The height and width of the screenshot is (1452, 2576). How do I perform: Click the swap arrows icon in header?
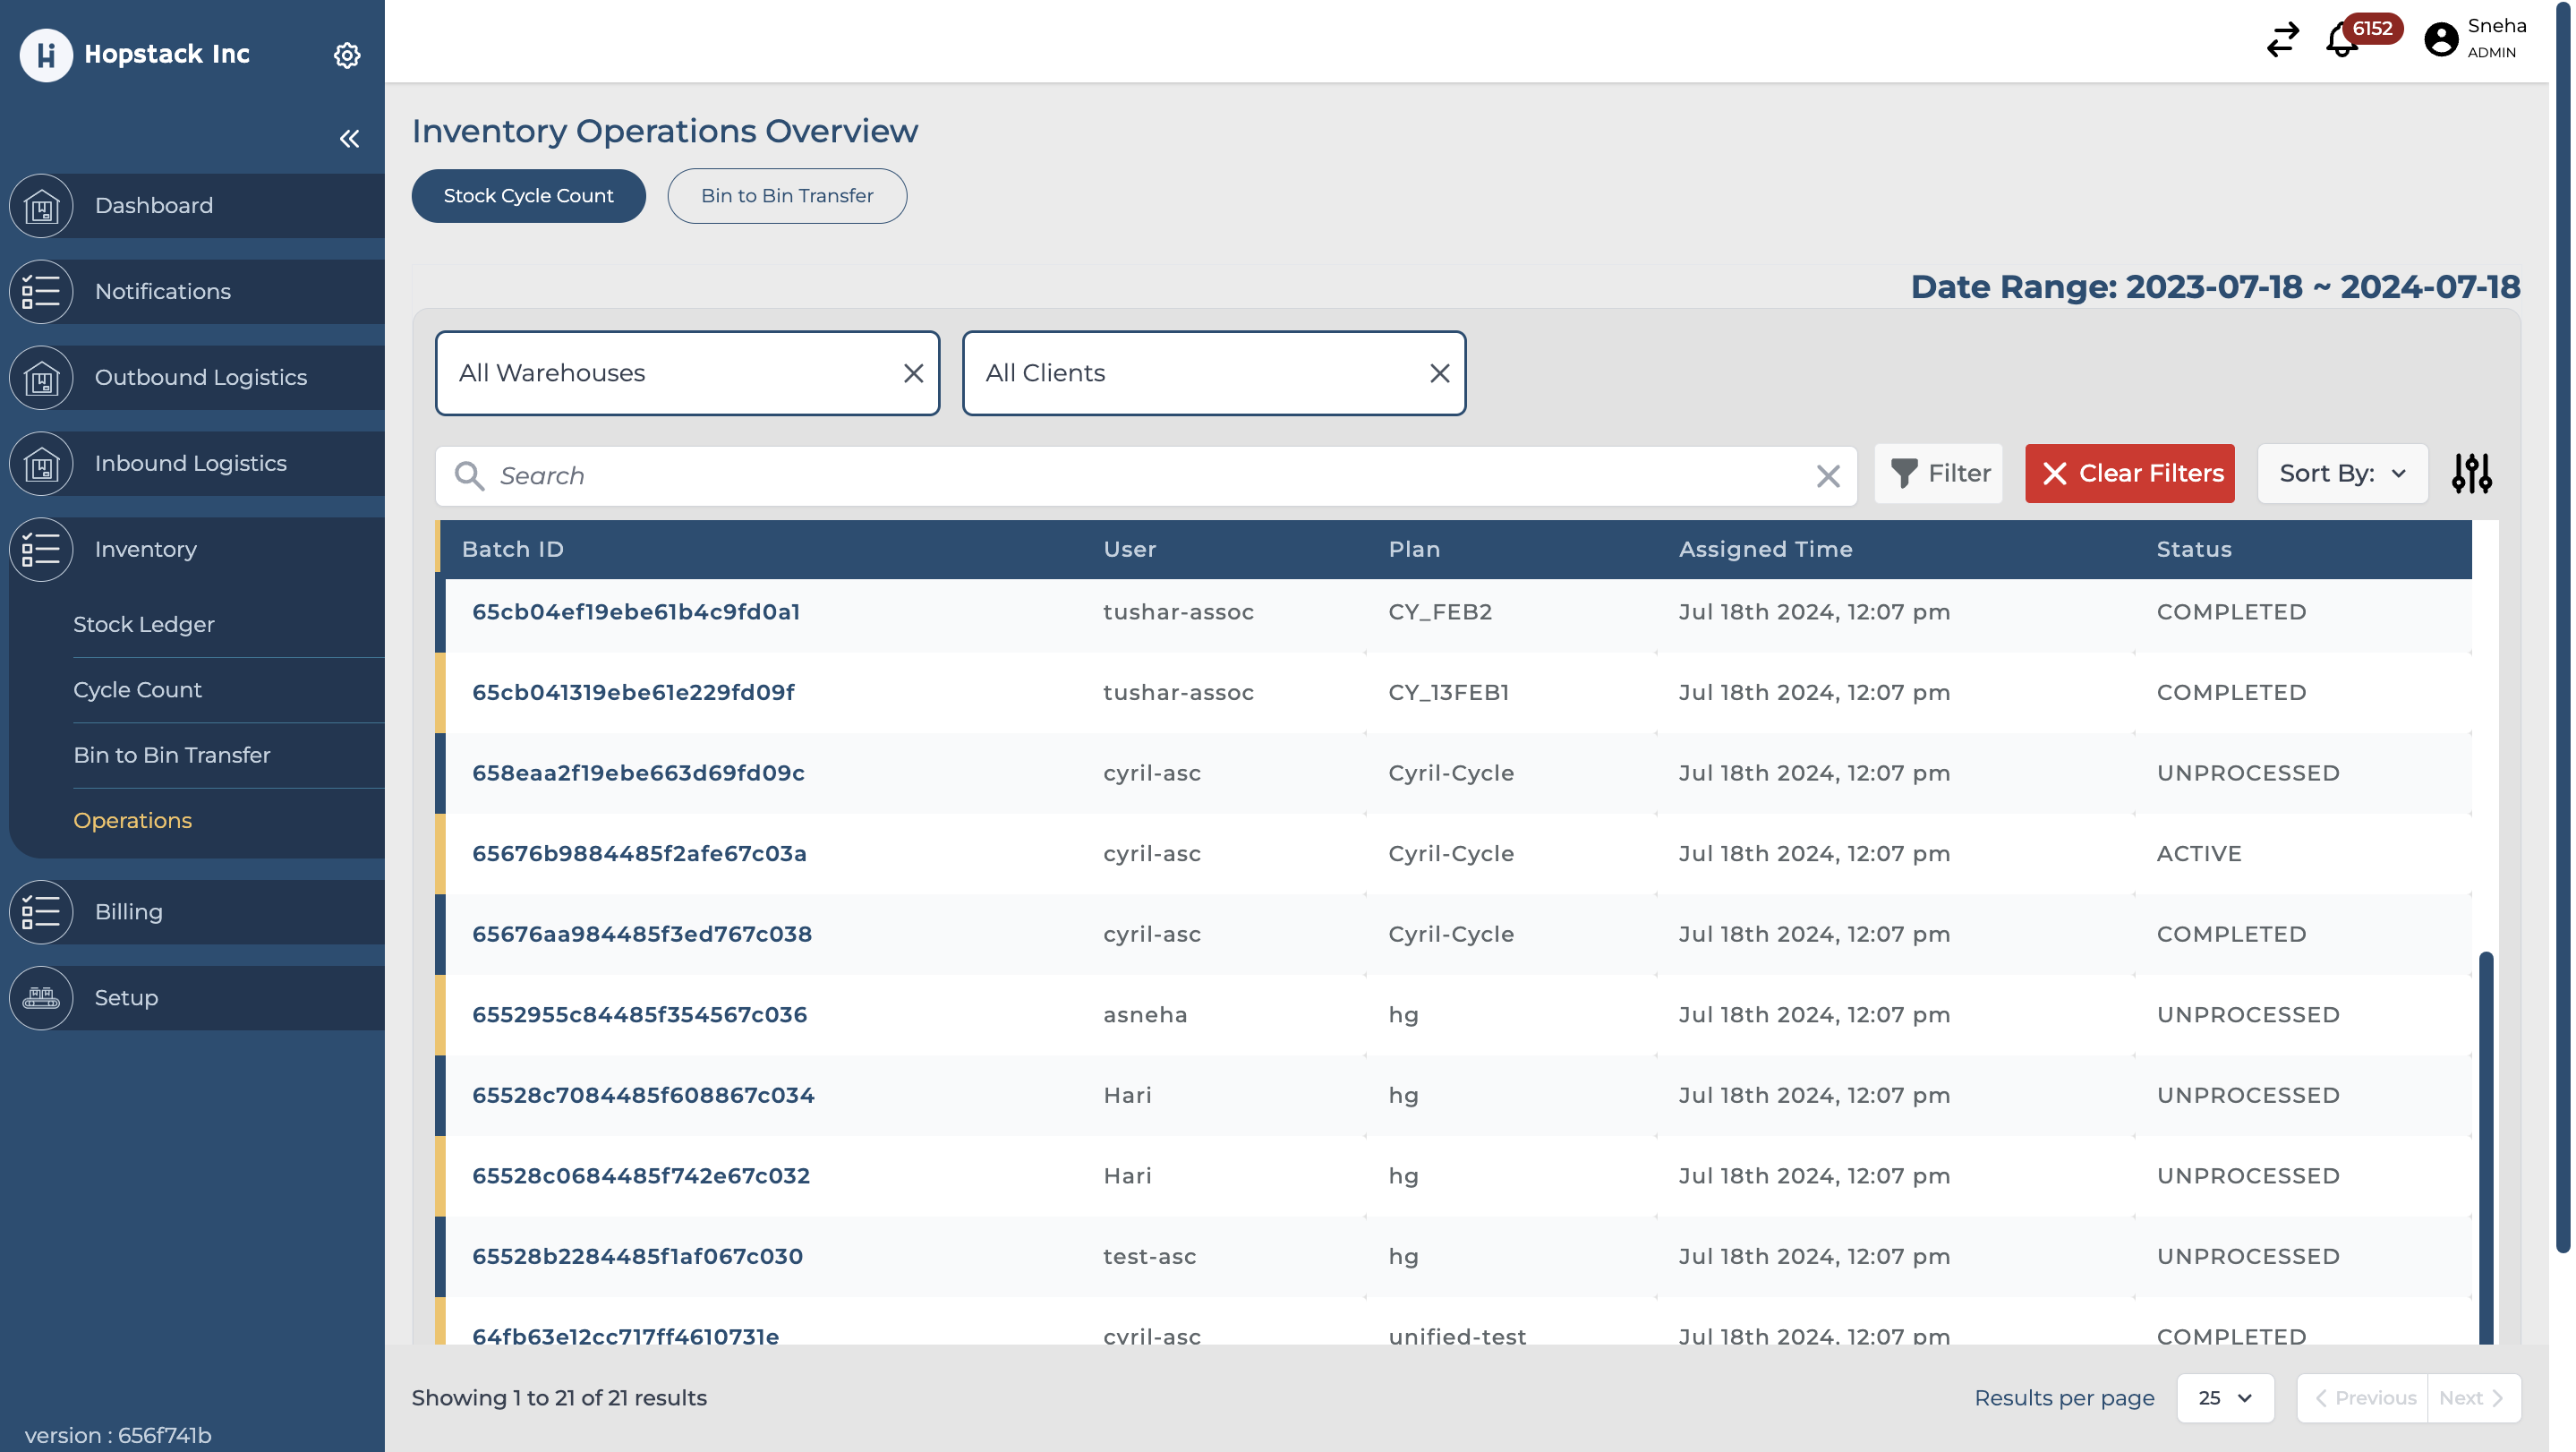2282,40
